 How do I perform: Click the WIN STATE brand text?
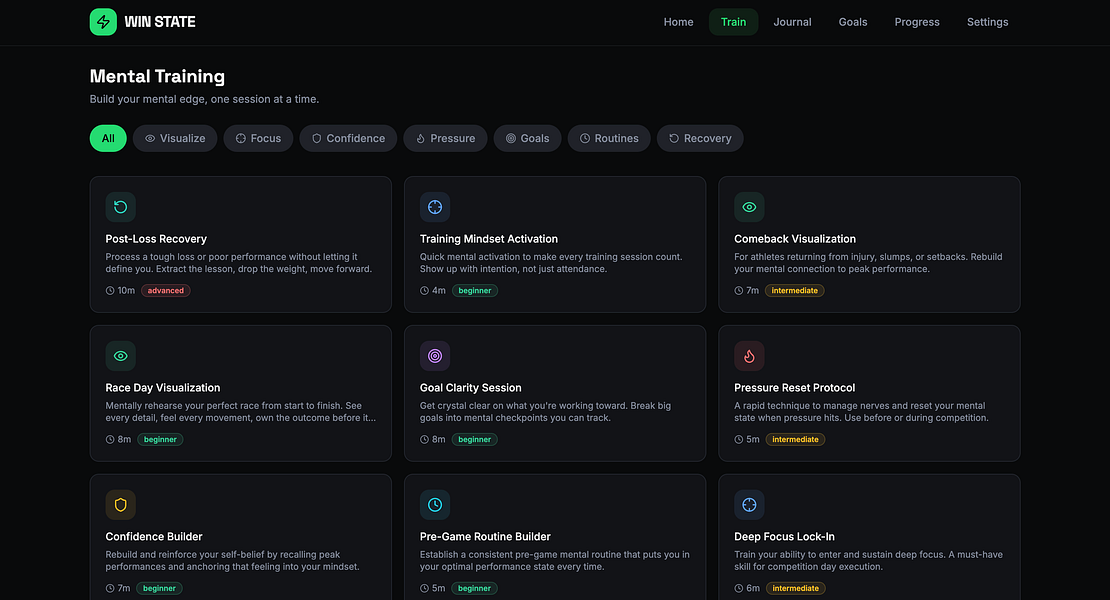click(x=160, y=22)
